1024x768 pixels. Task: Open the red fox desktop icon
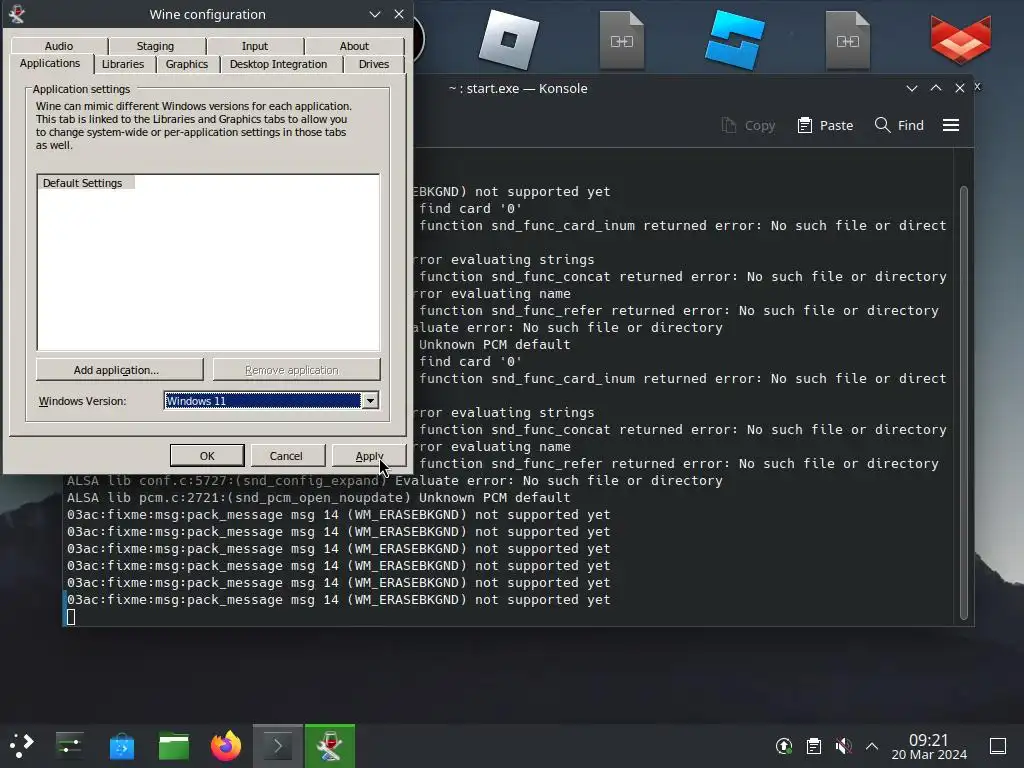(x=961, y=40)
